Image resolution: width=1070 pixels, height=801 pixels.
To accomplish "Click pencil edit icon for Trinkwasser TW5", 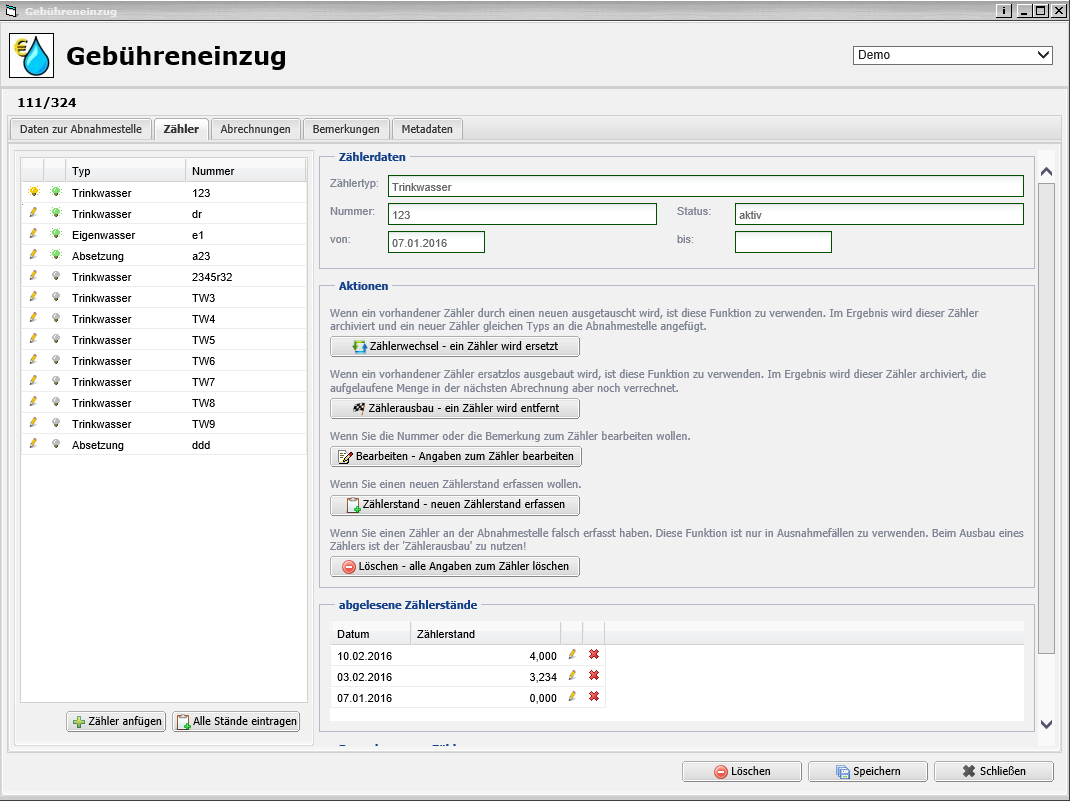I will (x=33, y=339).
